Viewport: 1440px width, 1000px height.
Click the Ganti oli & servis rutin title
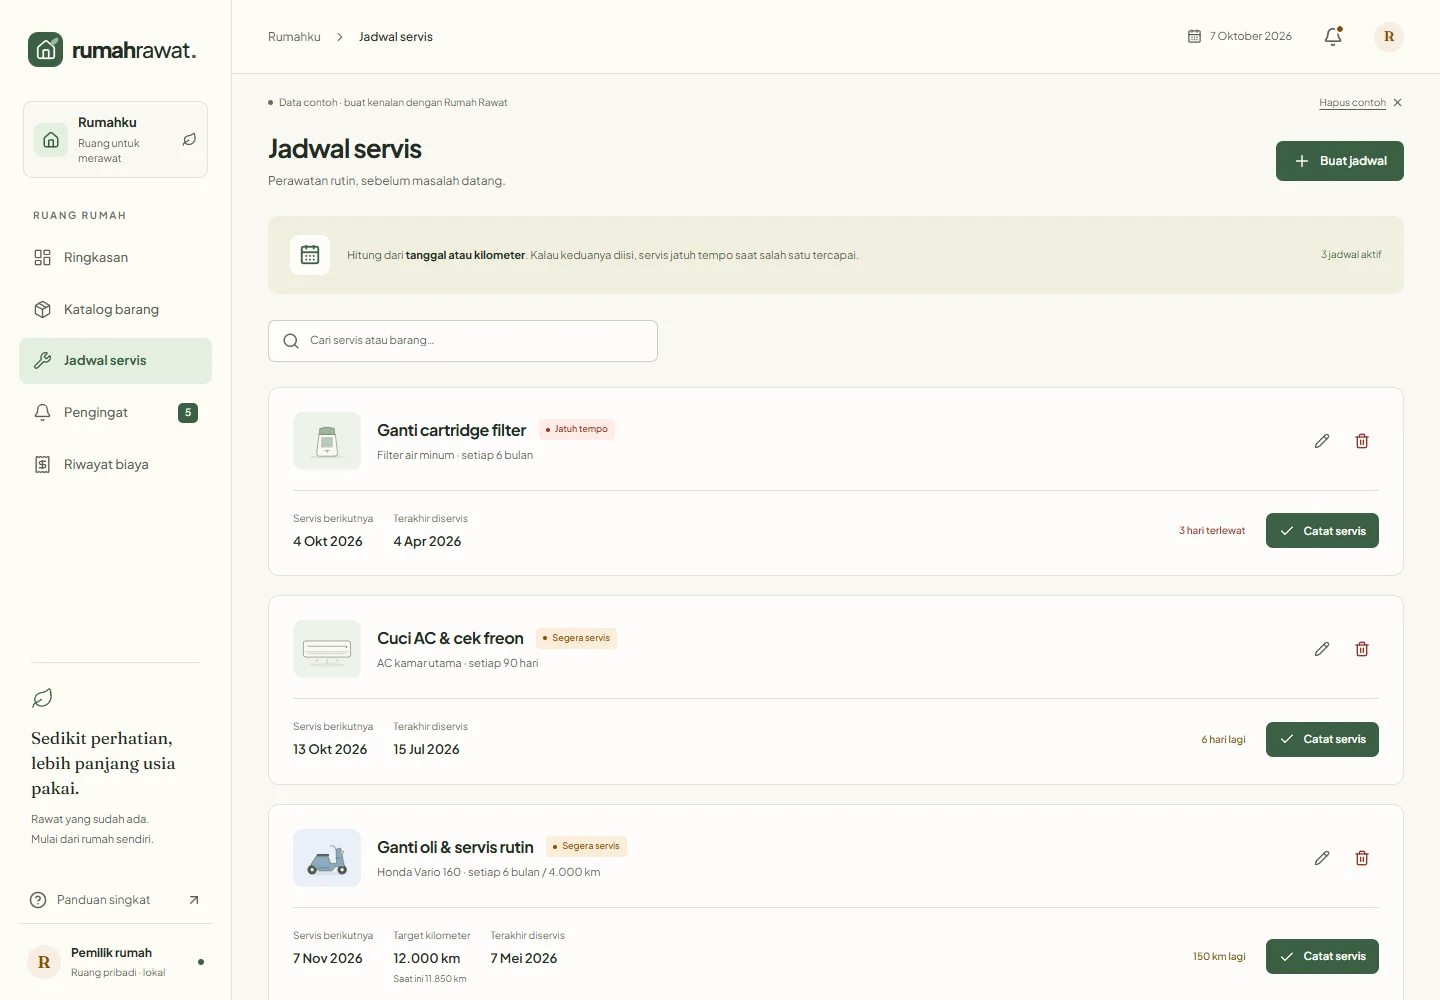455,847
